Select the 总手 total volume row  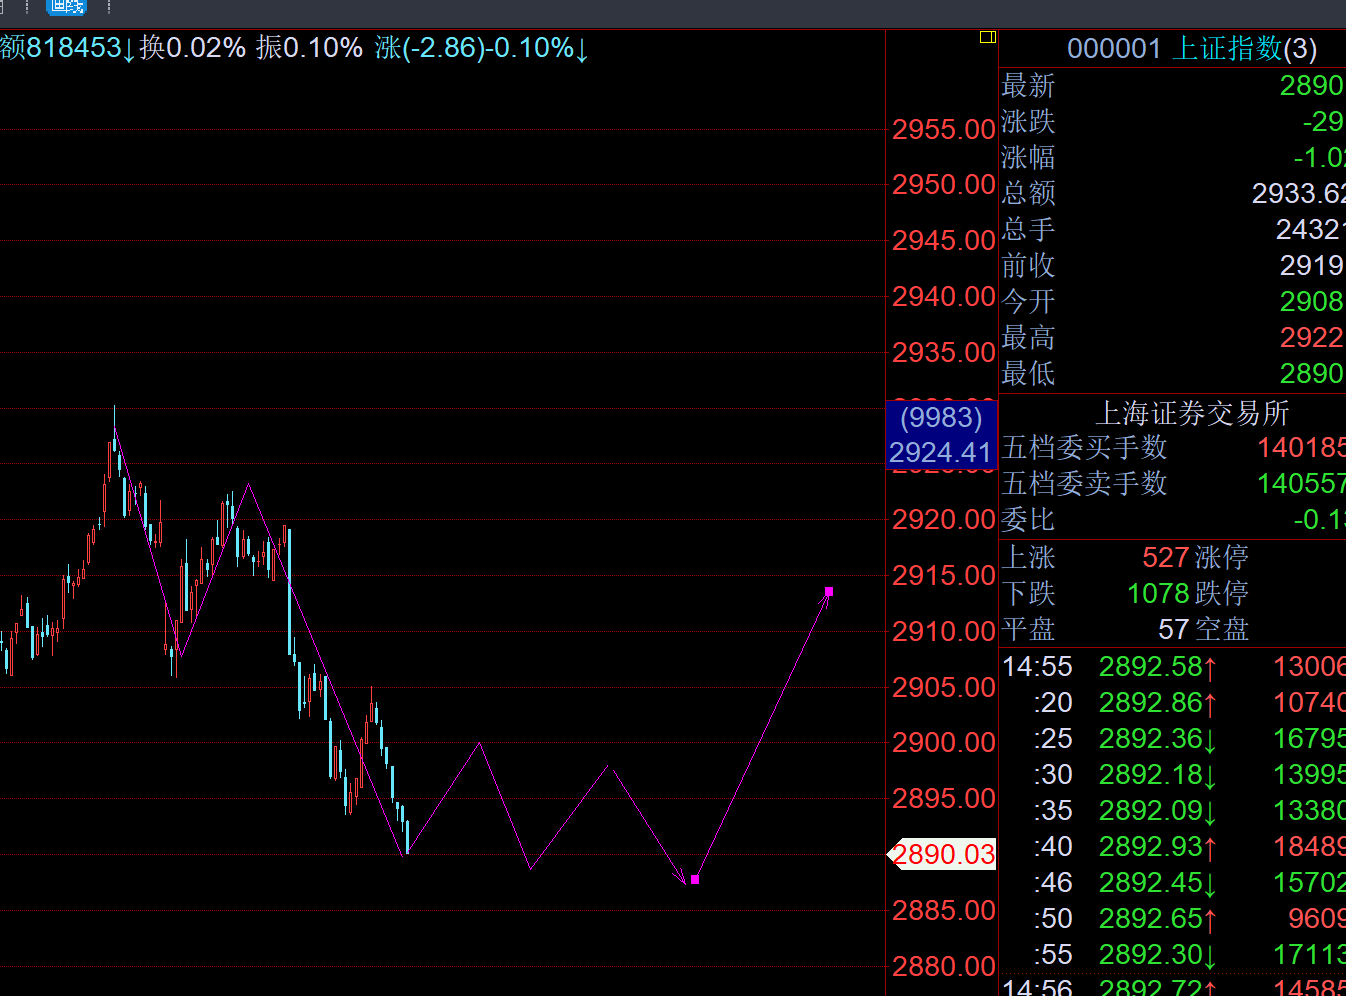[1173, 229]
